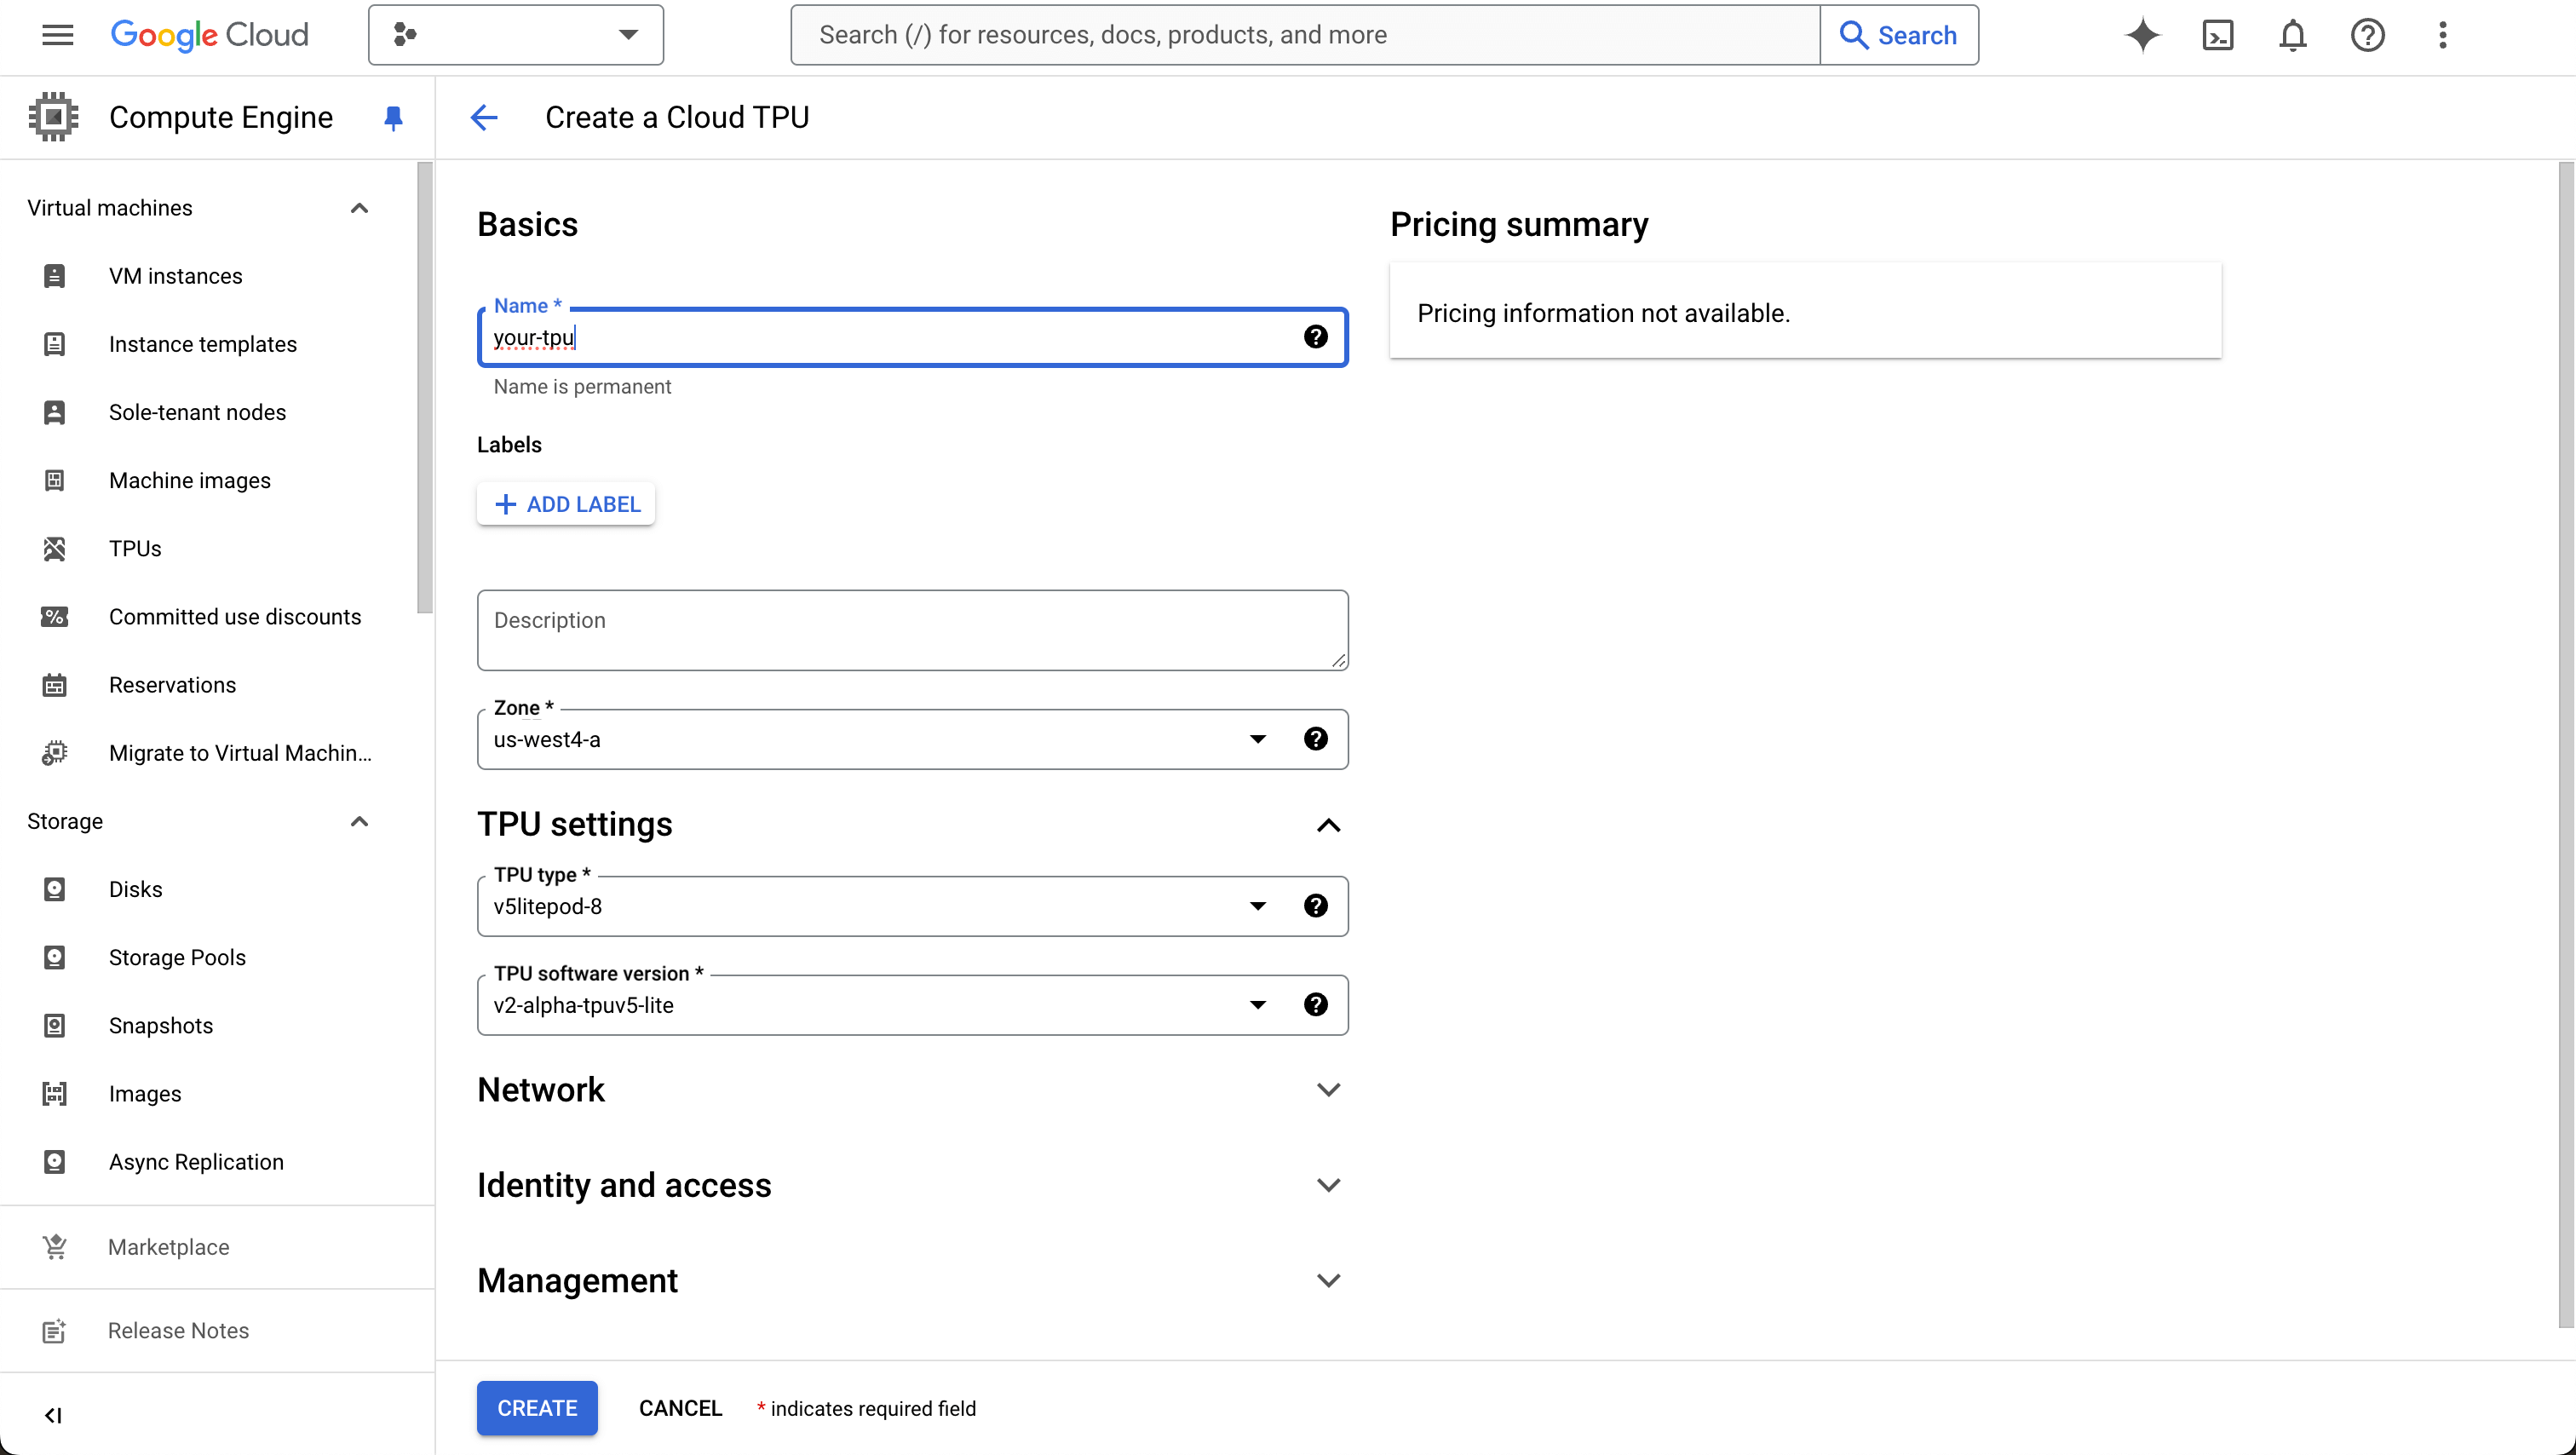Click the Marketplace menu item

(x=168, y=1248)
